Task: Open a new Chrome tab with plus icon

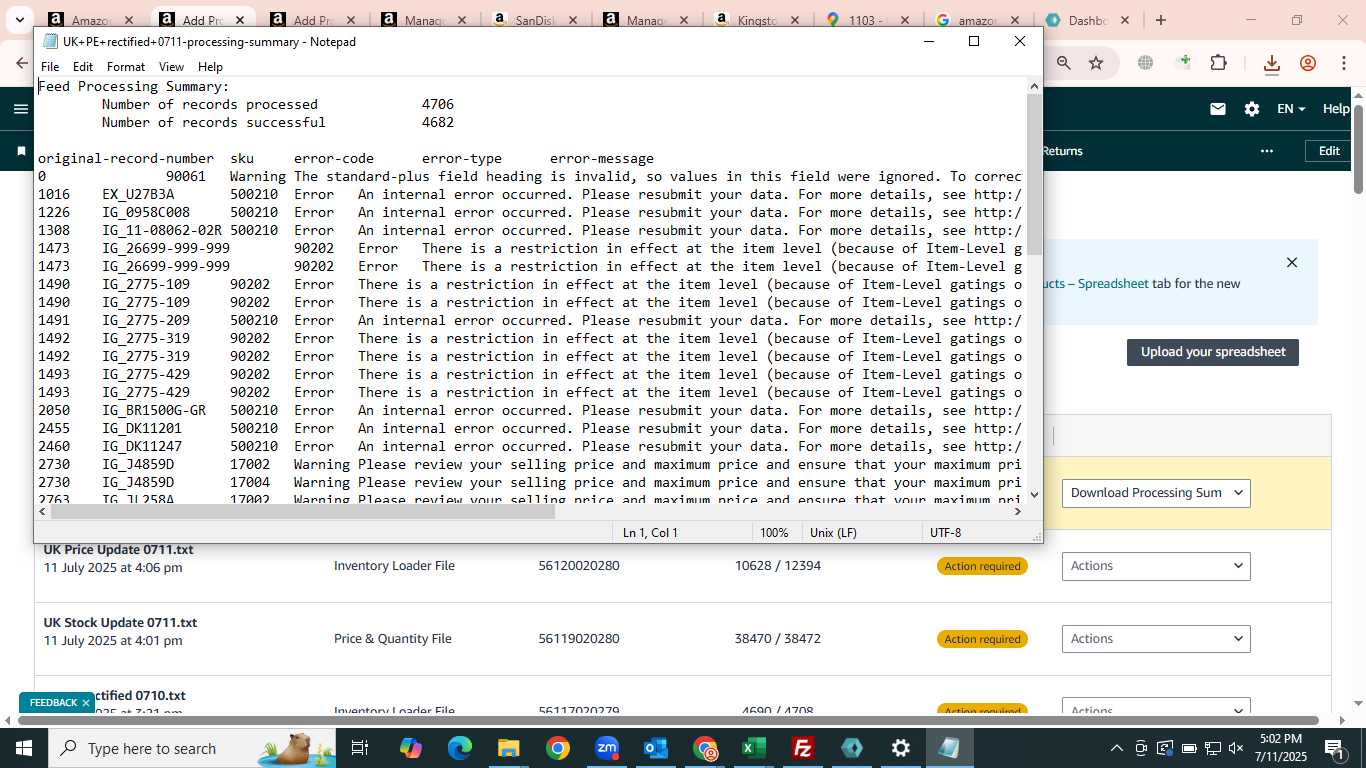Action: point(1160,20)
